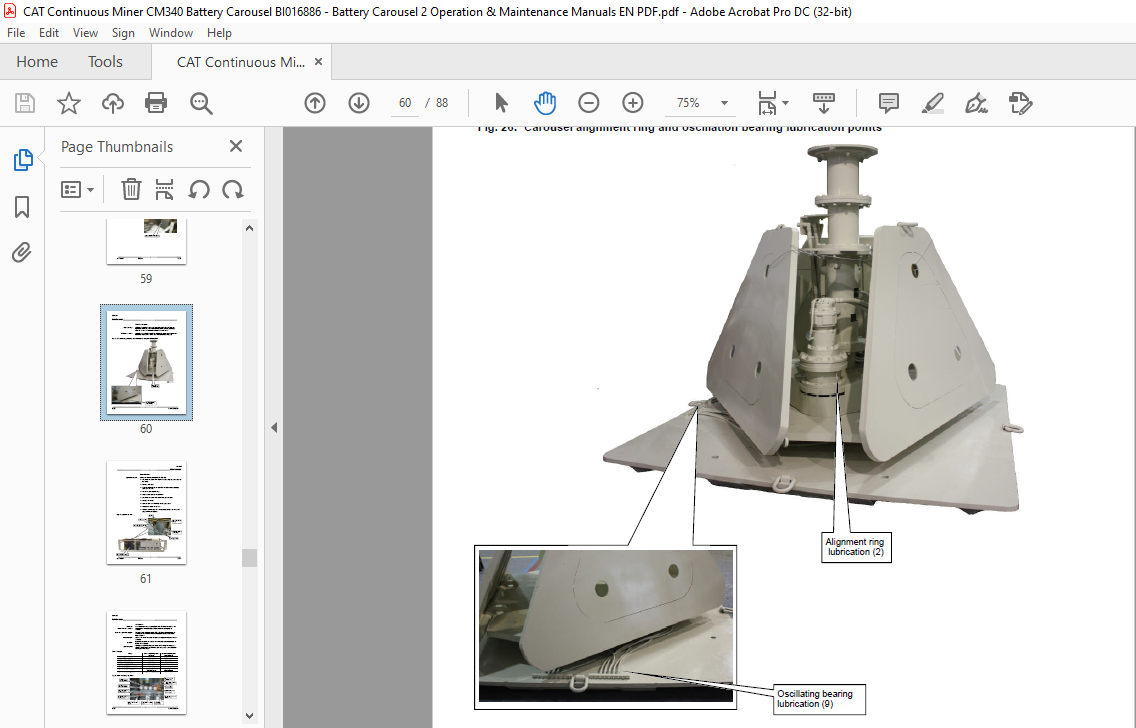This screenshot has height=728, width=1136.
Task: Select the thumbnail below page 61
Action: [x=146, y=662]
